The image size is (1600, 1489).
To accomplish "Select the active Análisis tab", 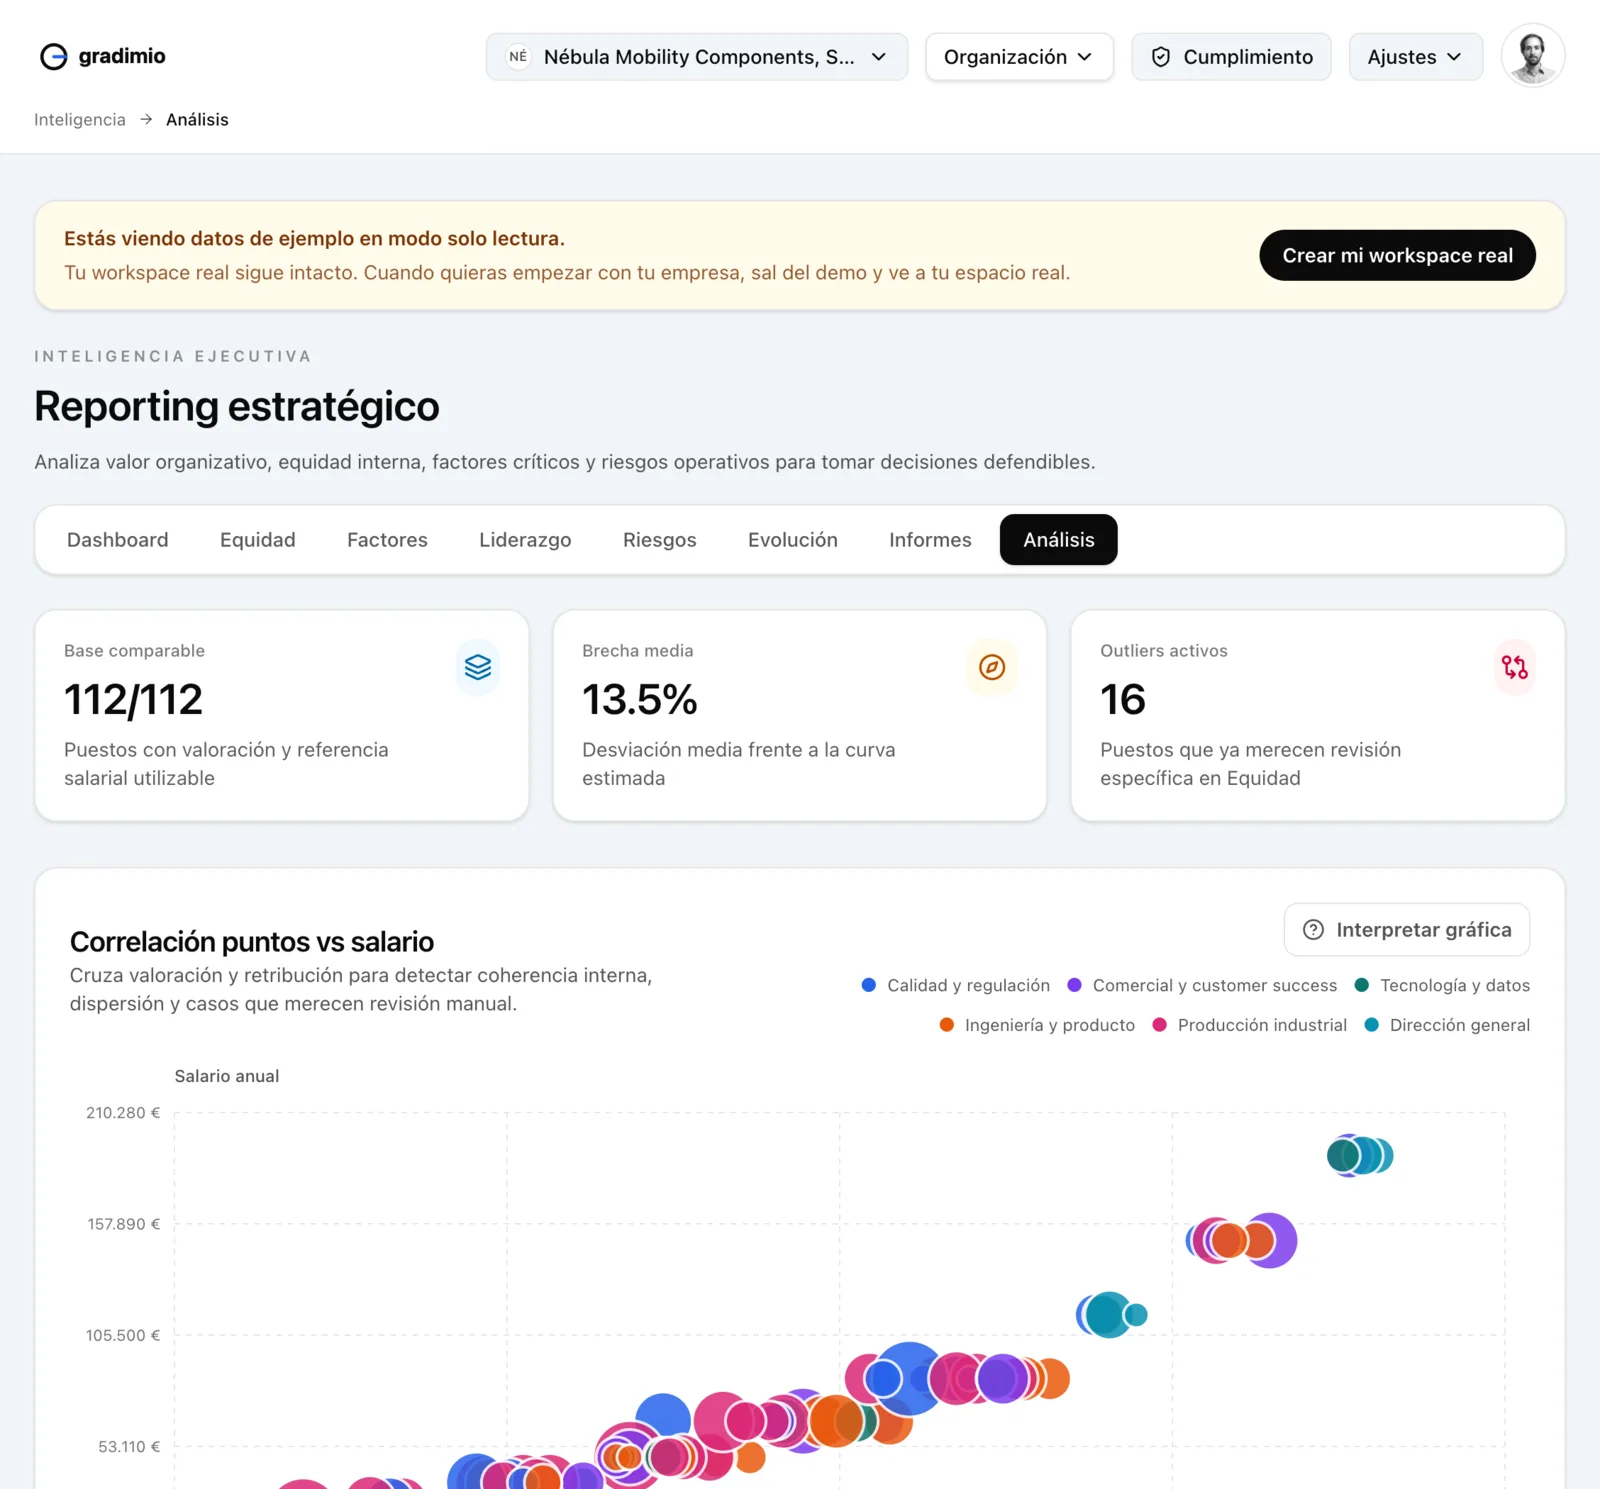I will [1058, 540].
